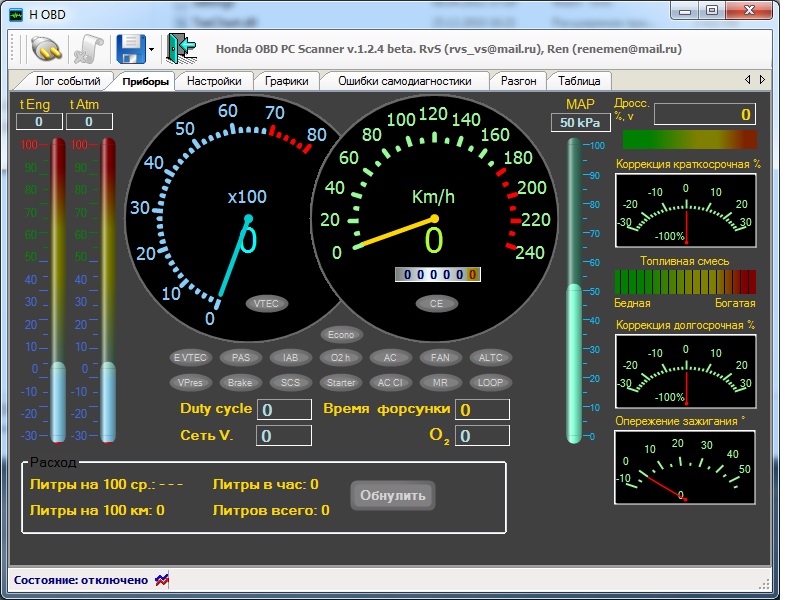Click the throttle green-red gradient bar
Image resolution: width=800 pixels, height=600 pixels.
pyautogui.click(x=690, y=140)
